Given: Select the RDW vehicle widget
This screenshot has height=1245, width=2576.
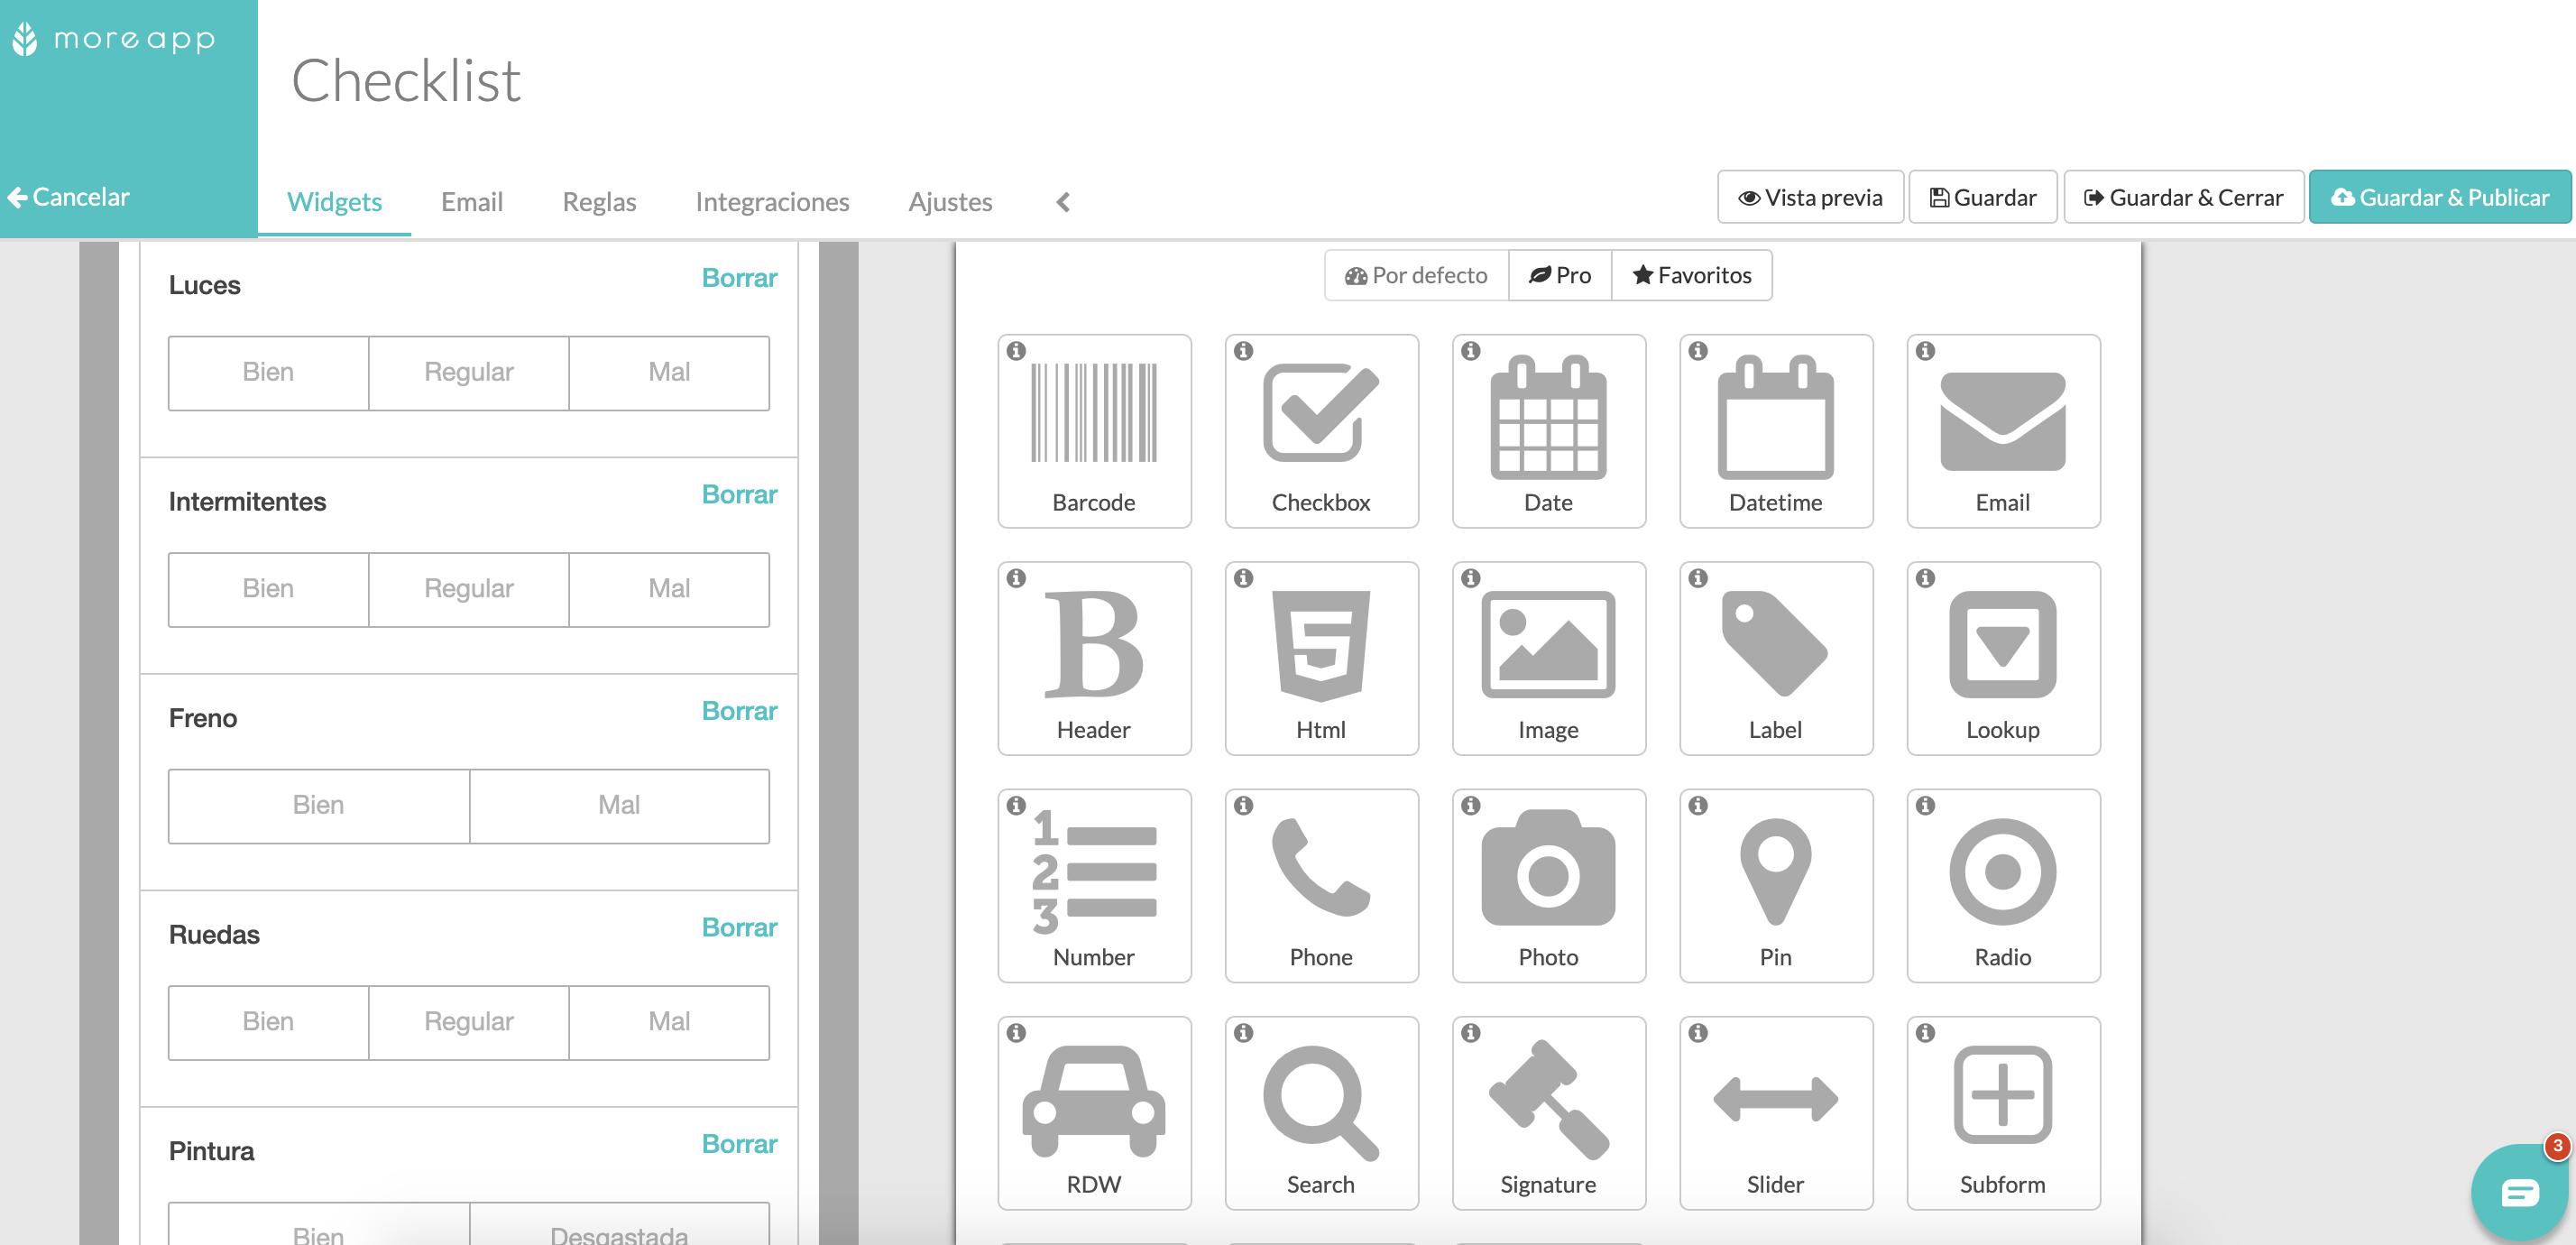Looking at the screenshot, I should (x=1094, y=1111).
